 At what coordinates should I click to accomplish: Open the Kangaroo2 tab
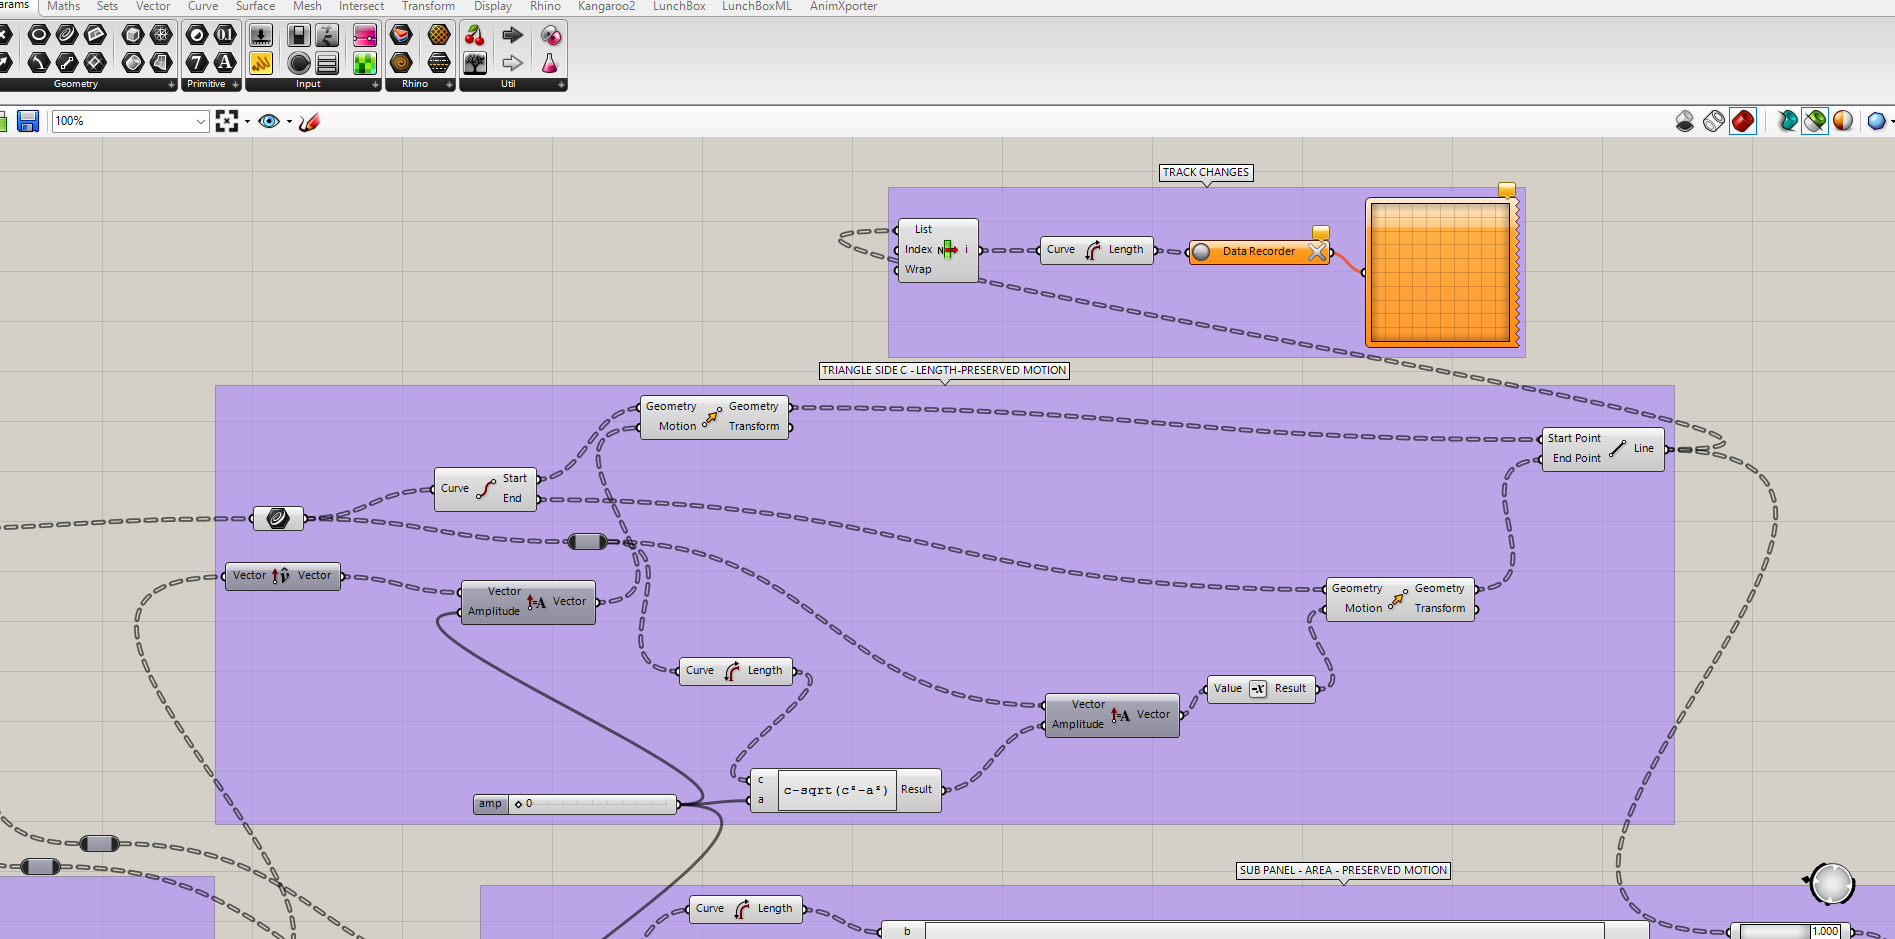[x=606, y=6]
